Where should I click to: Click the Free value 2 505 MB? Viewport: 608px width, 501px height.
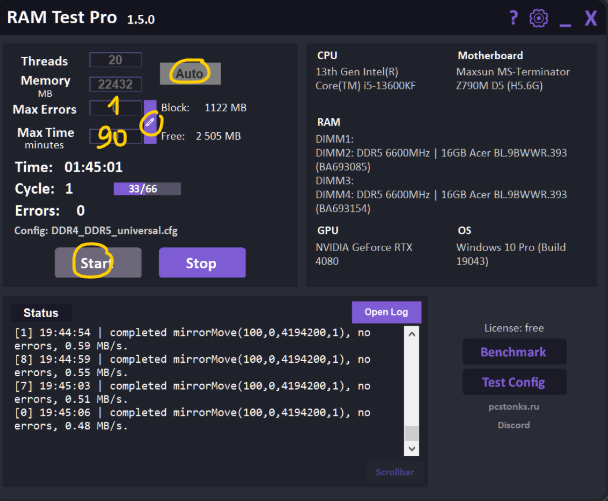218,136
